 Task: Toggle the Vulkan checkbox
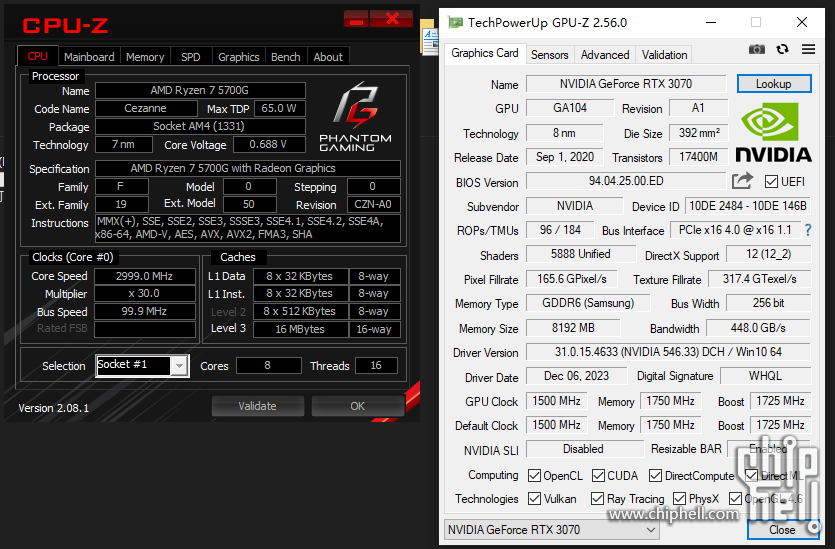coord(534,498)
